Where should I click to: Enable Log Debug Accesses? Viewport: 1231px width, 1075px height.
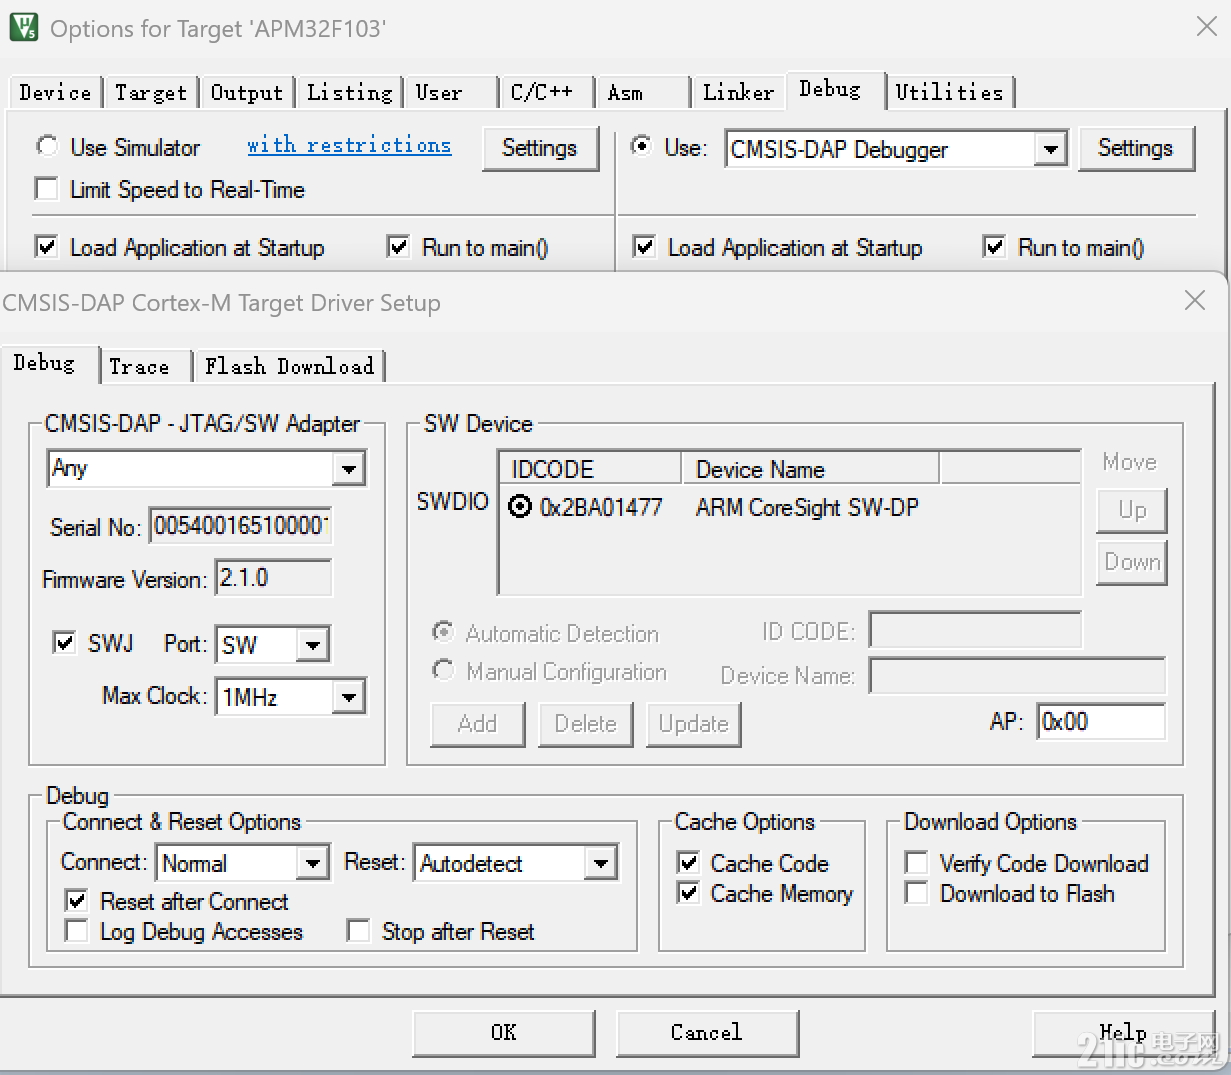pyautogui.click(x=76, y=931)
